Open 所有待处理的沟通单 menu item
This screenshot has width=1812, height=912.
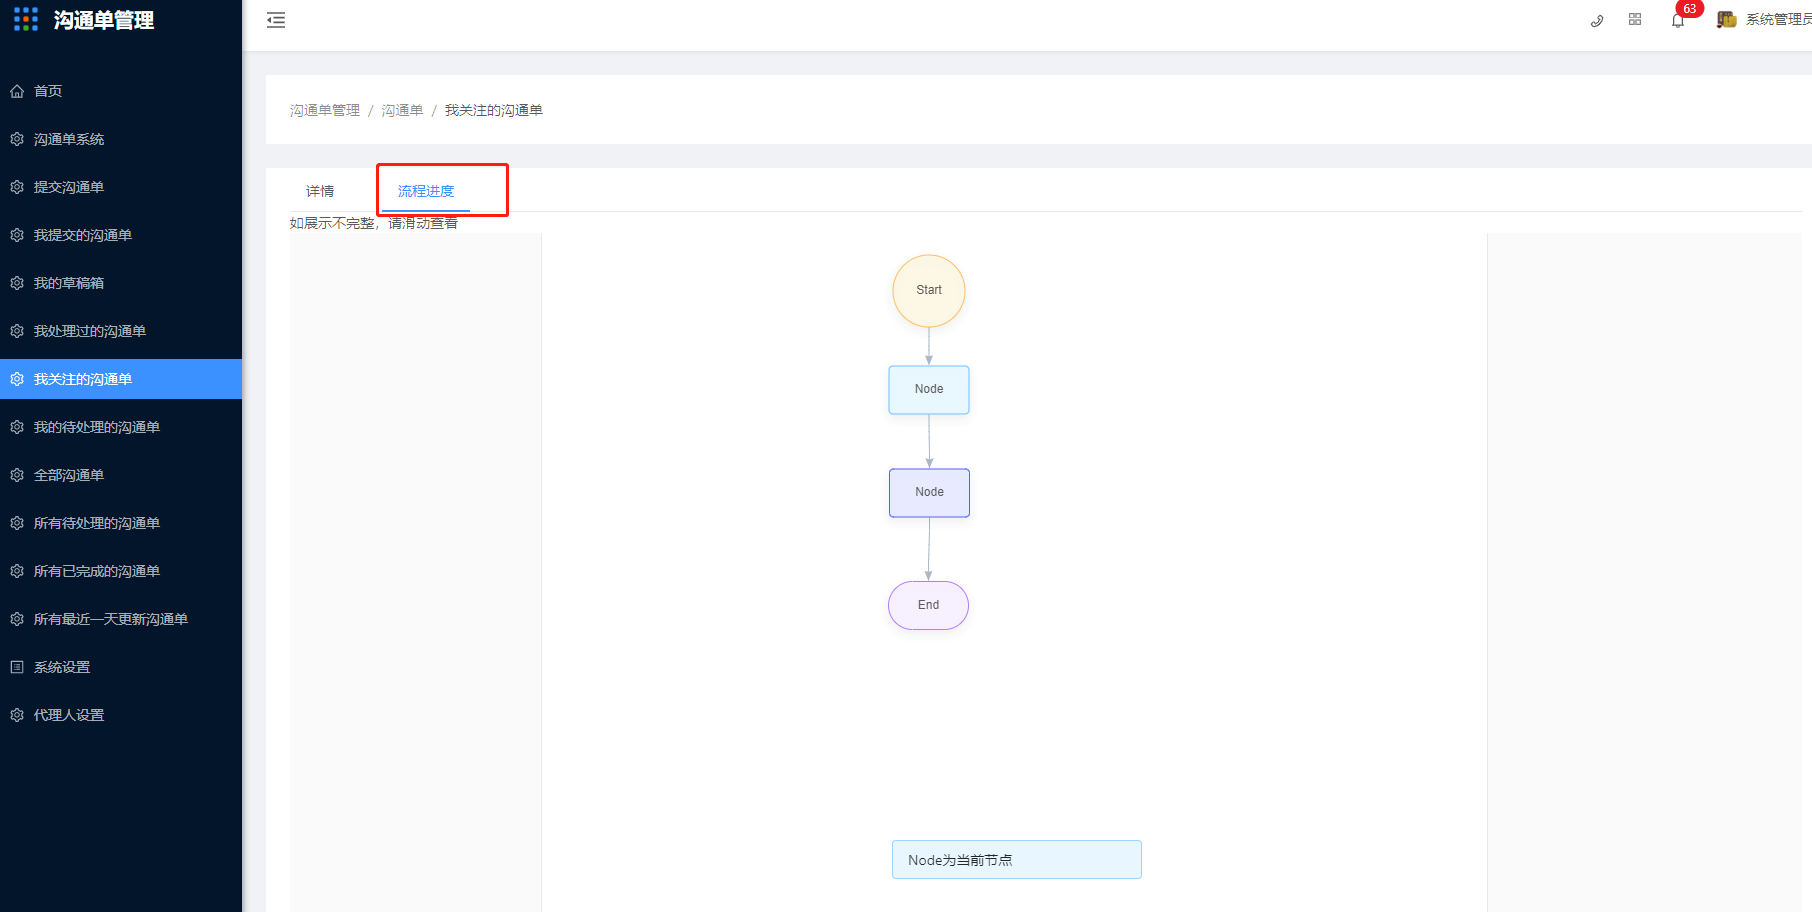pos(121,523)
